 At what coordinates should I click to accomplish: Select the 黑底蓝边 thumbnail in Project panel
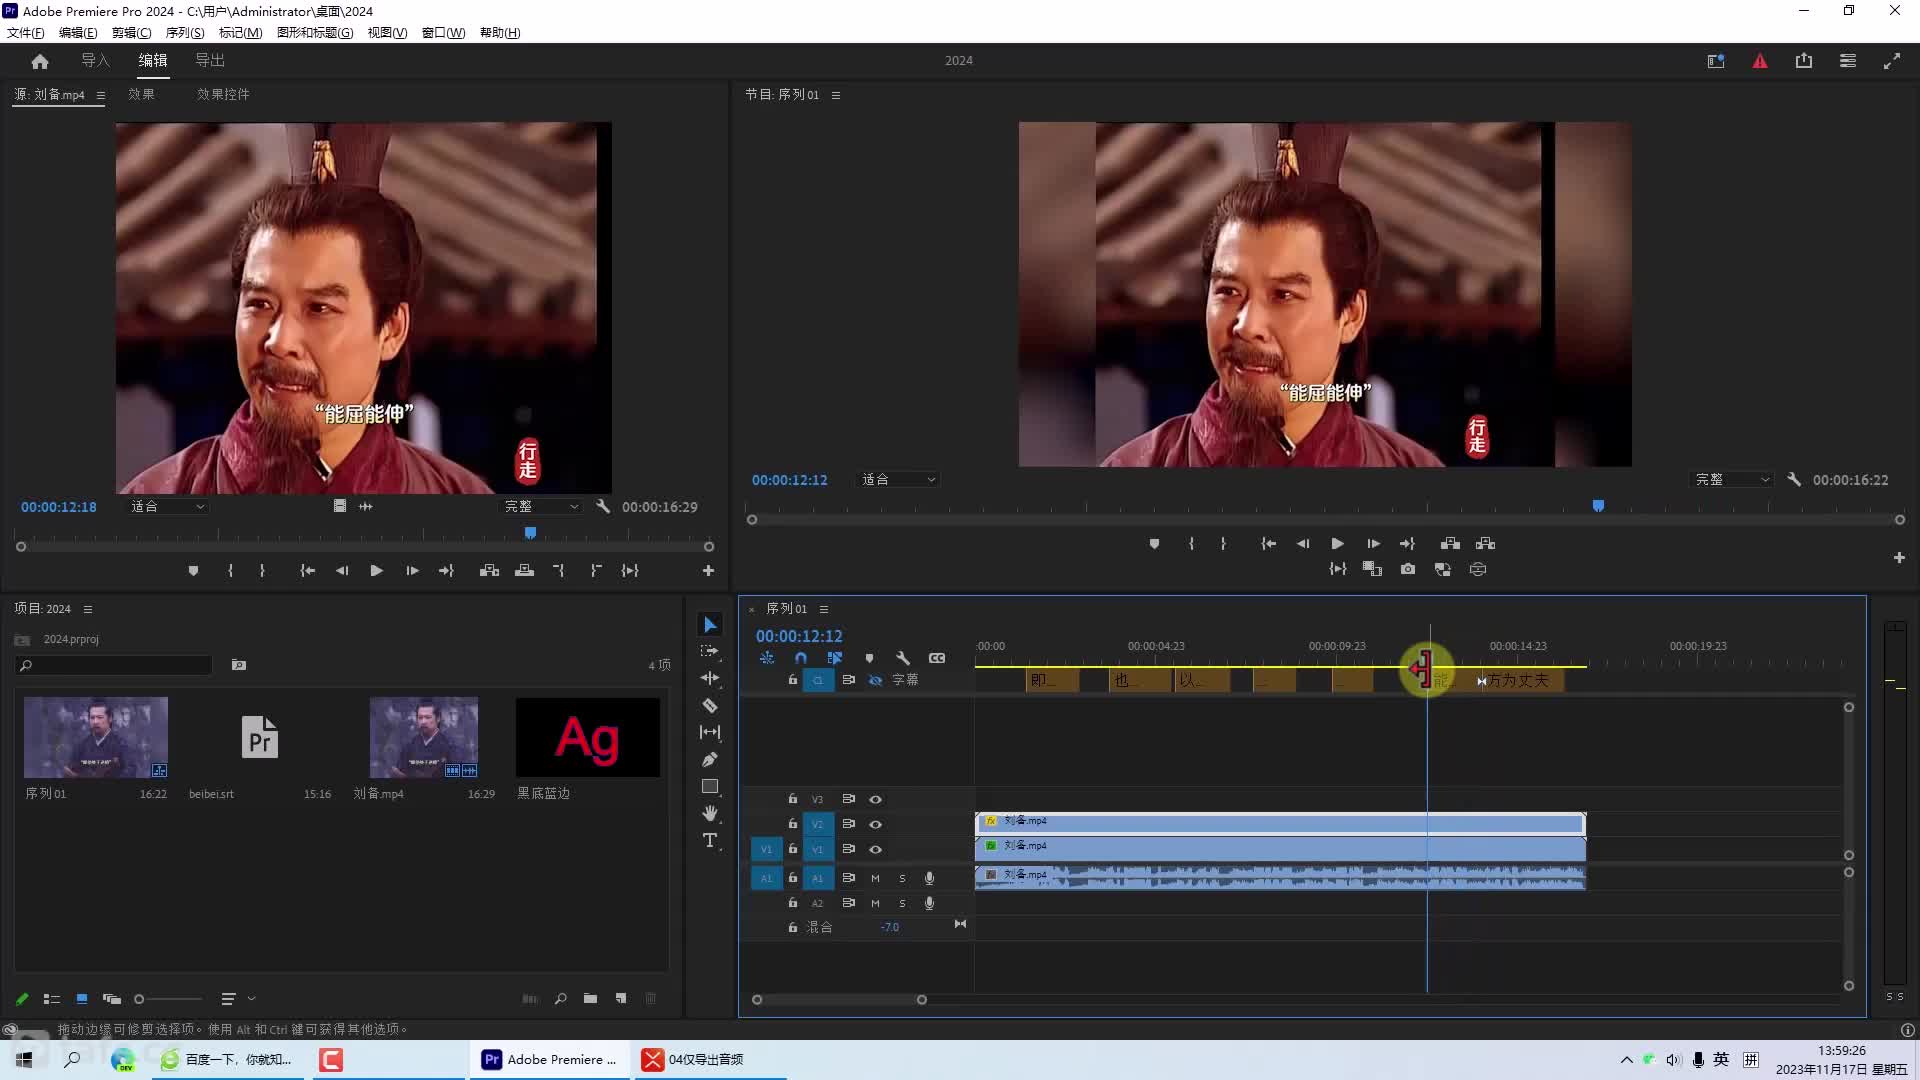(x=588, y=738)
